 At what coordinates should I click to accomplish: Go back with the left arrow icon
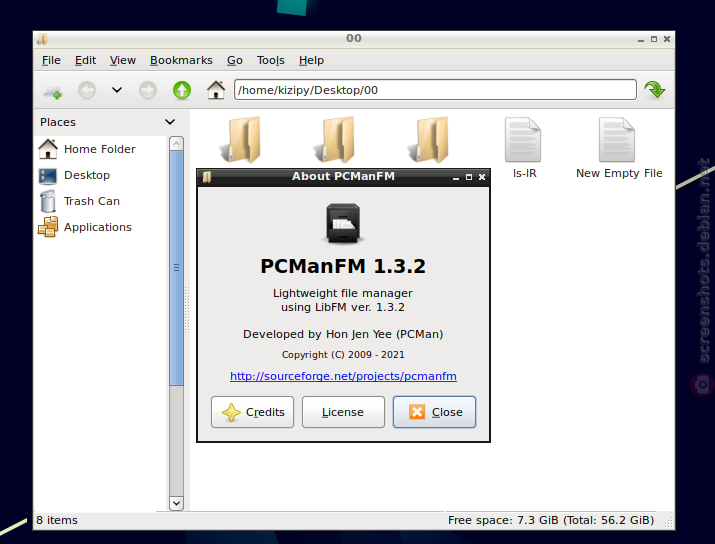(x=87, y=90)
